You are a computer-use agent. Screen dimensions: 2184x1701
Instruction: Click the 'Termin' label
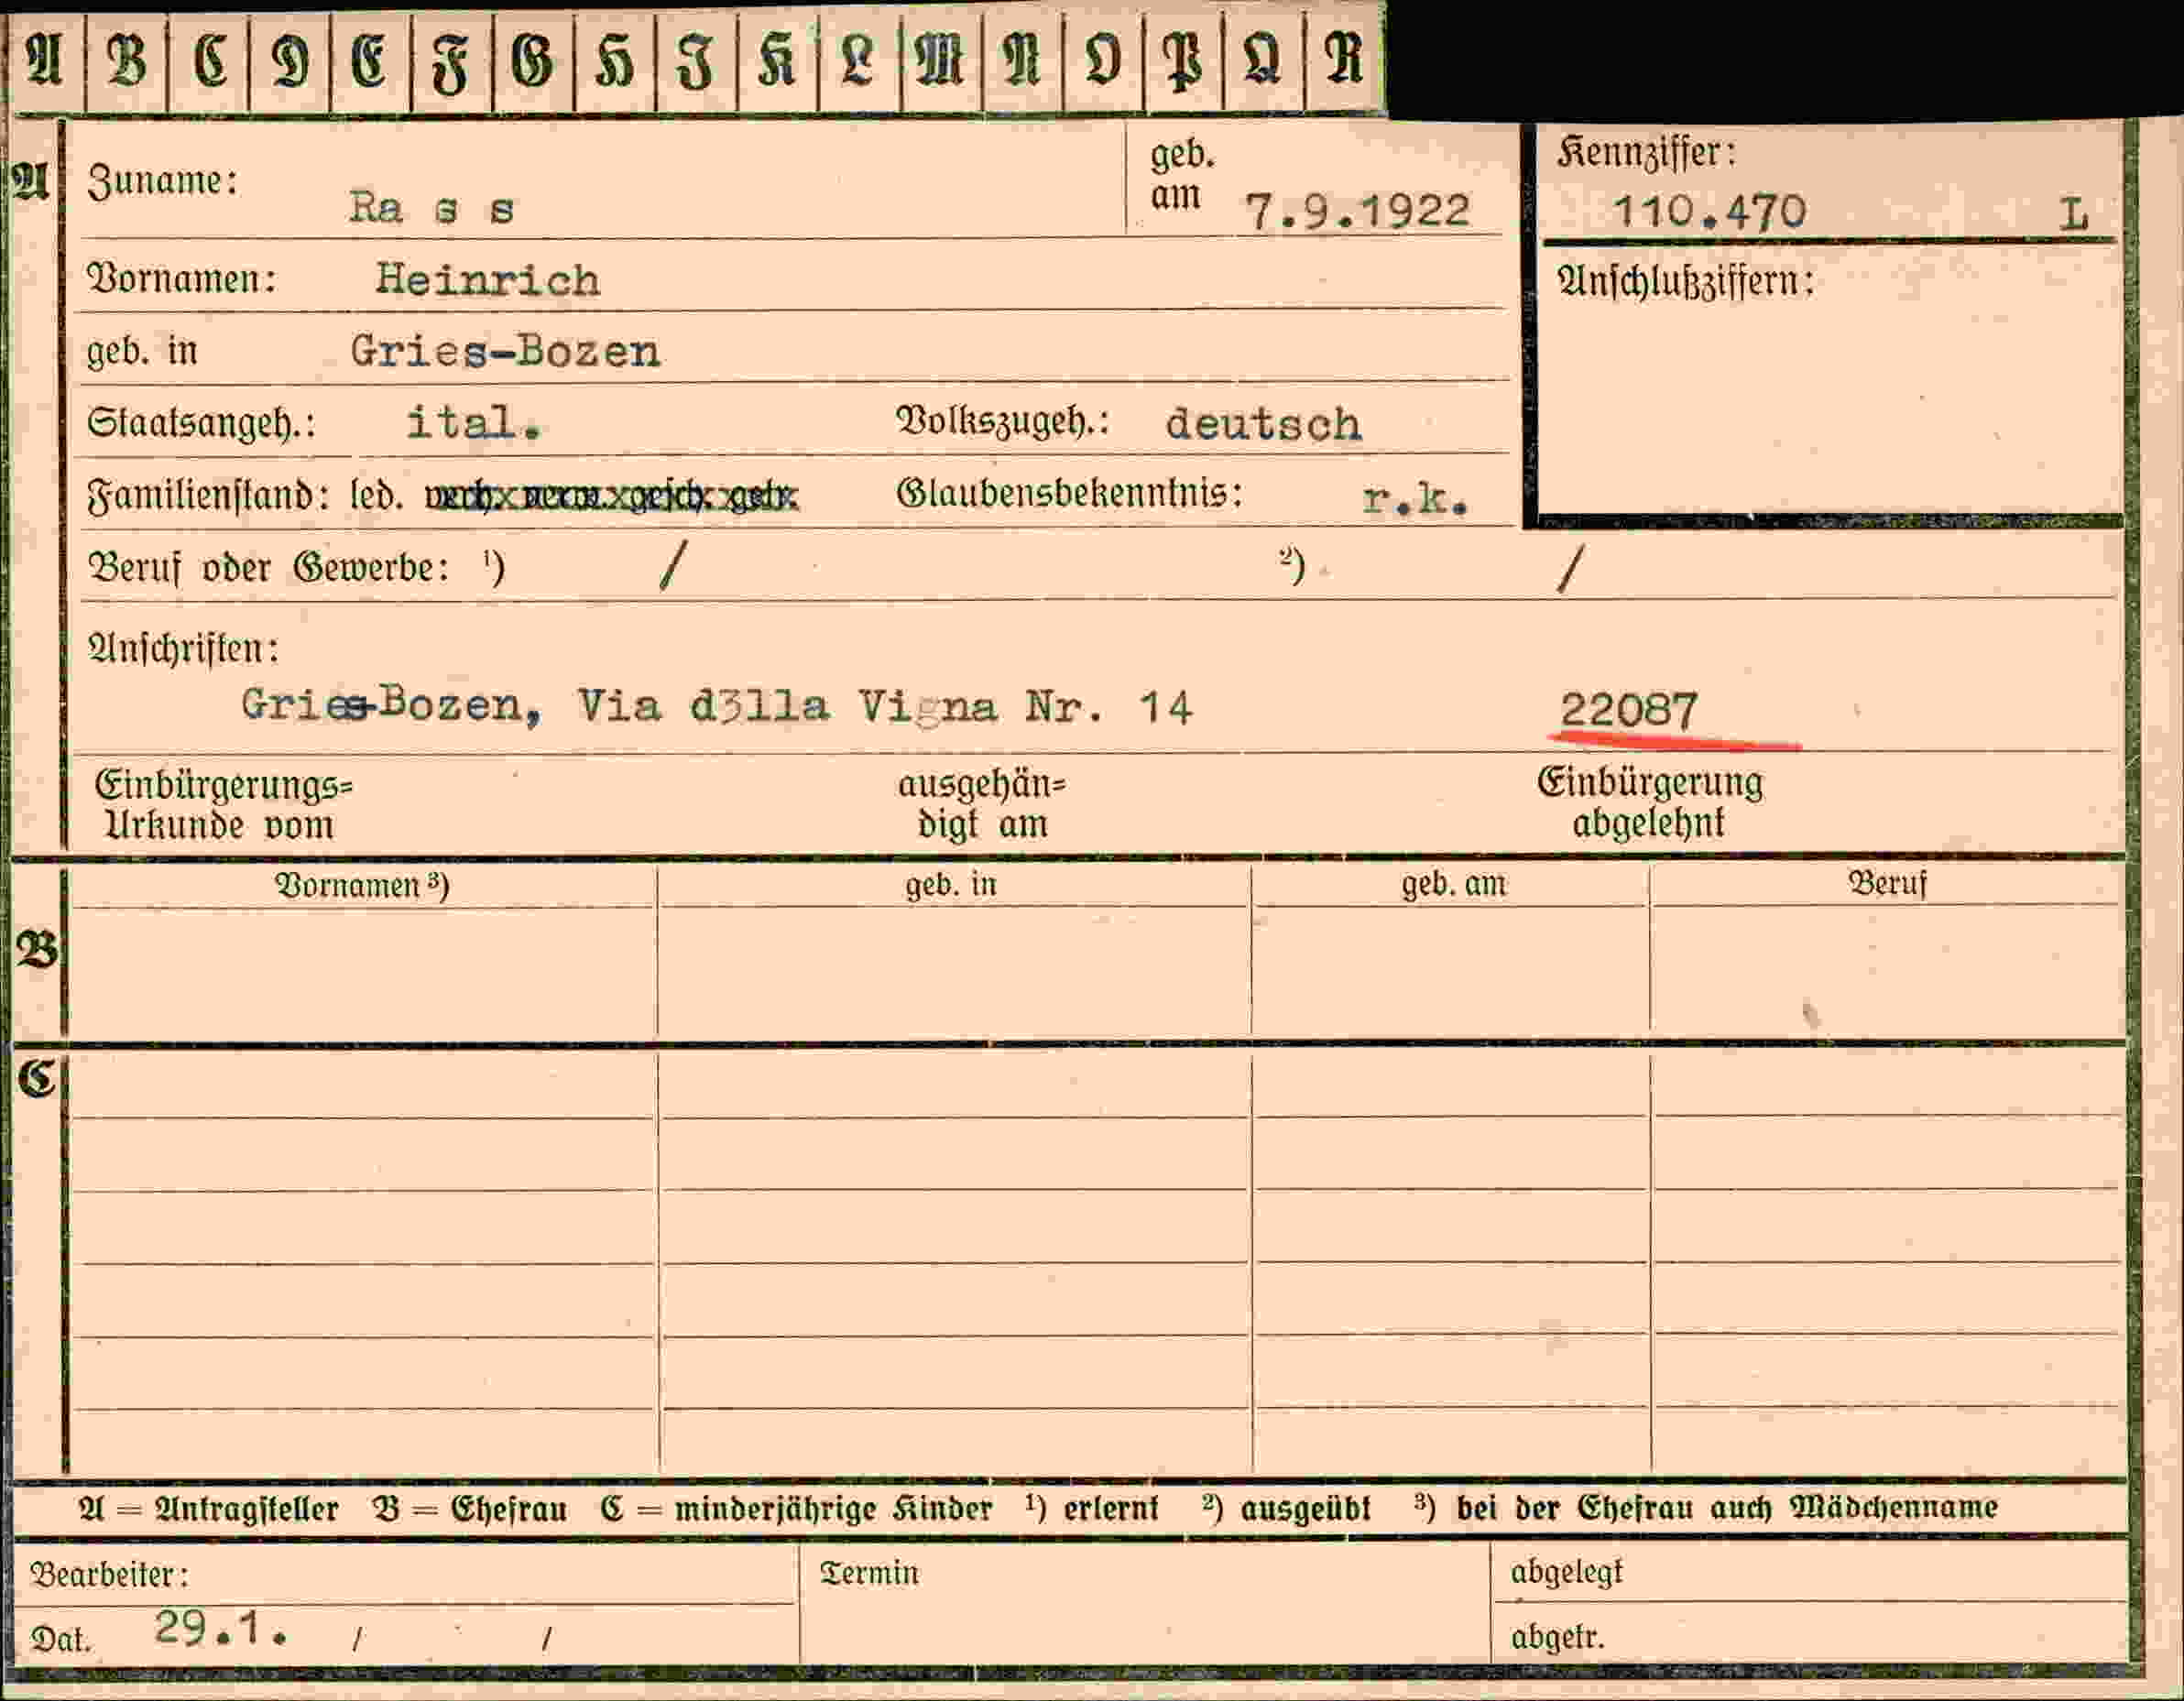869,1573
